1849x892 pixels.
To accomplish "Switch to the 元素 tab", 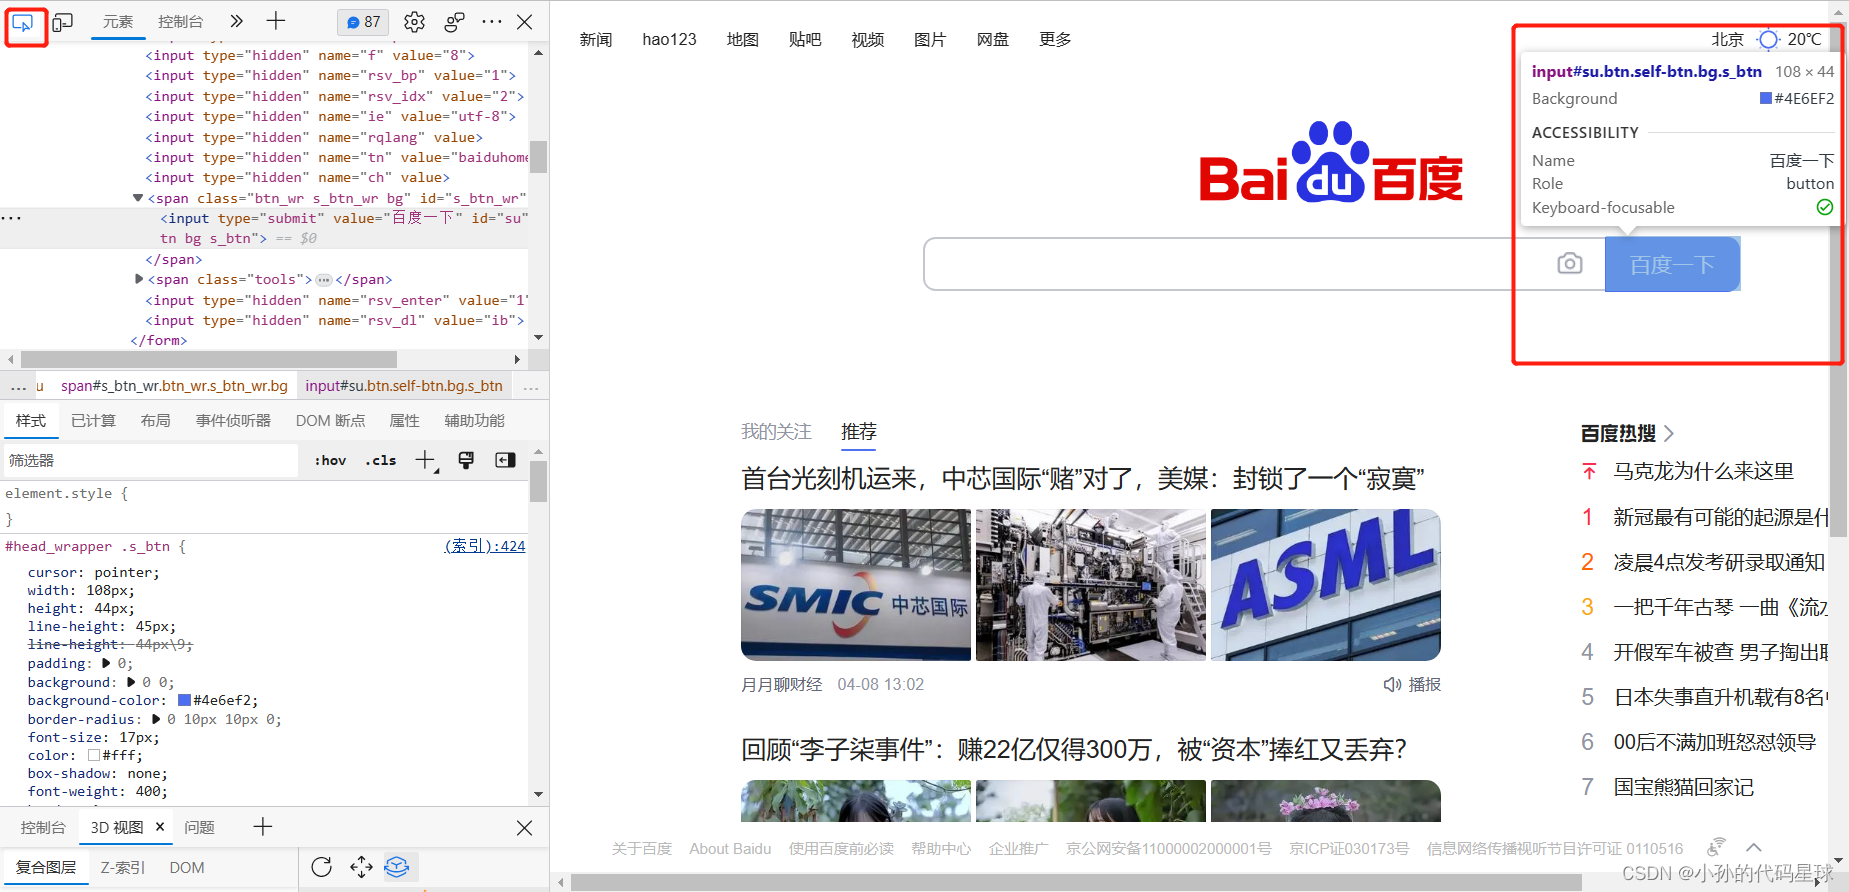I will pos(118,22).
